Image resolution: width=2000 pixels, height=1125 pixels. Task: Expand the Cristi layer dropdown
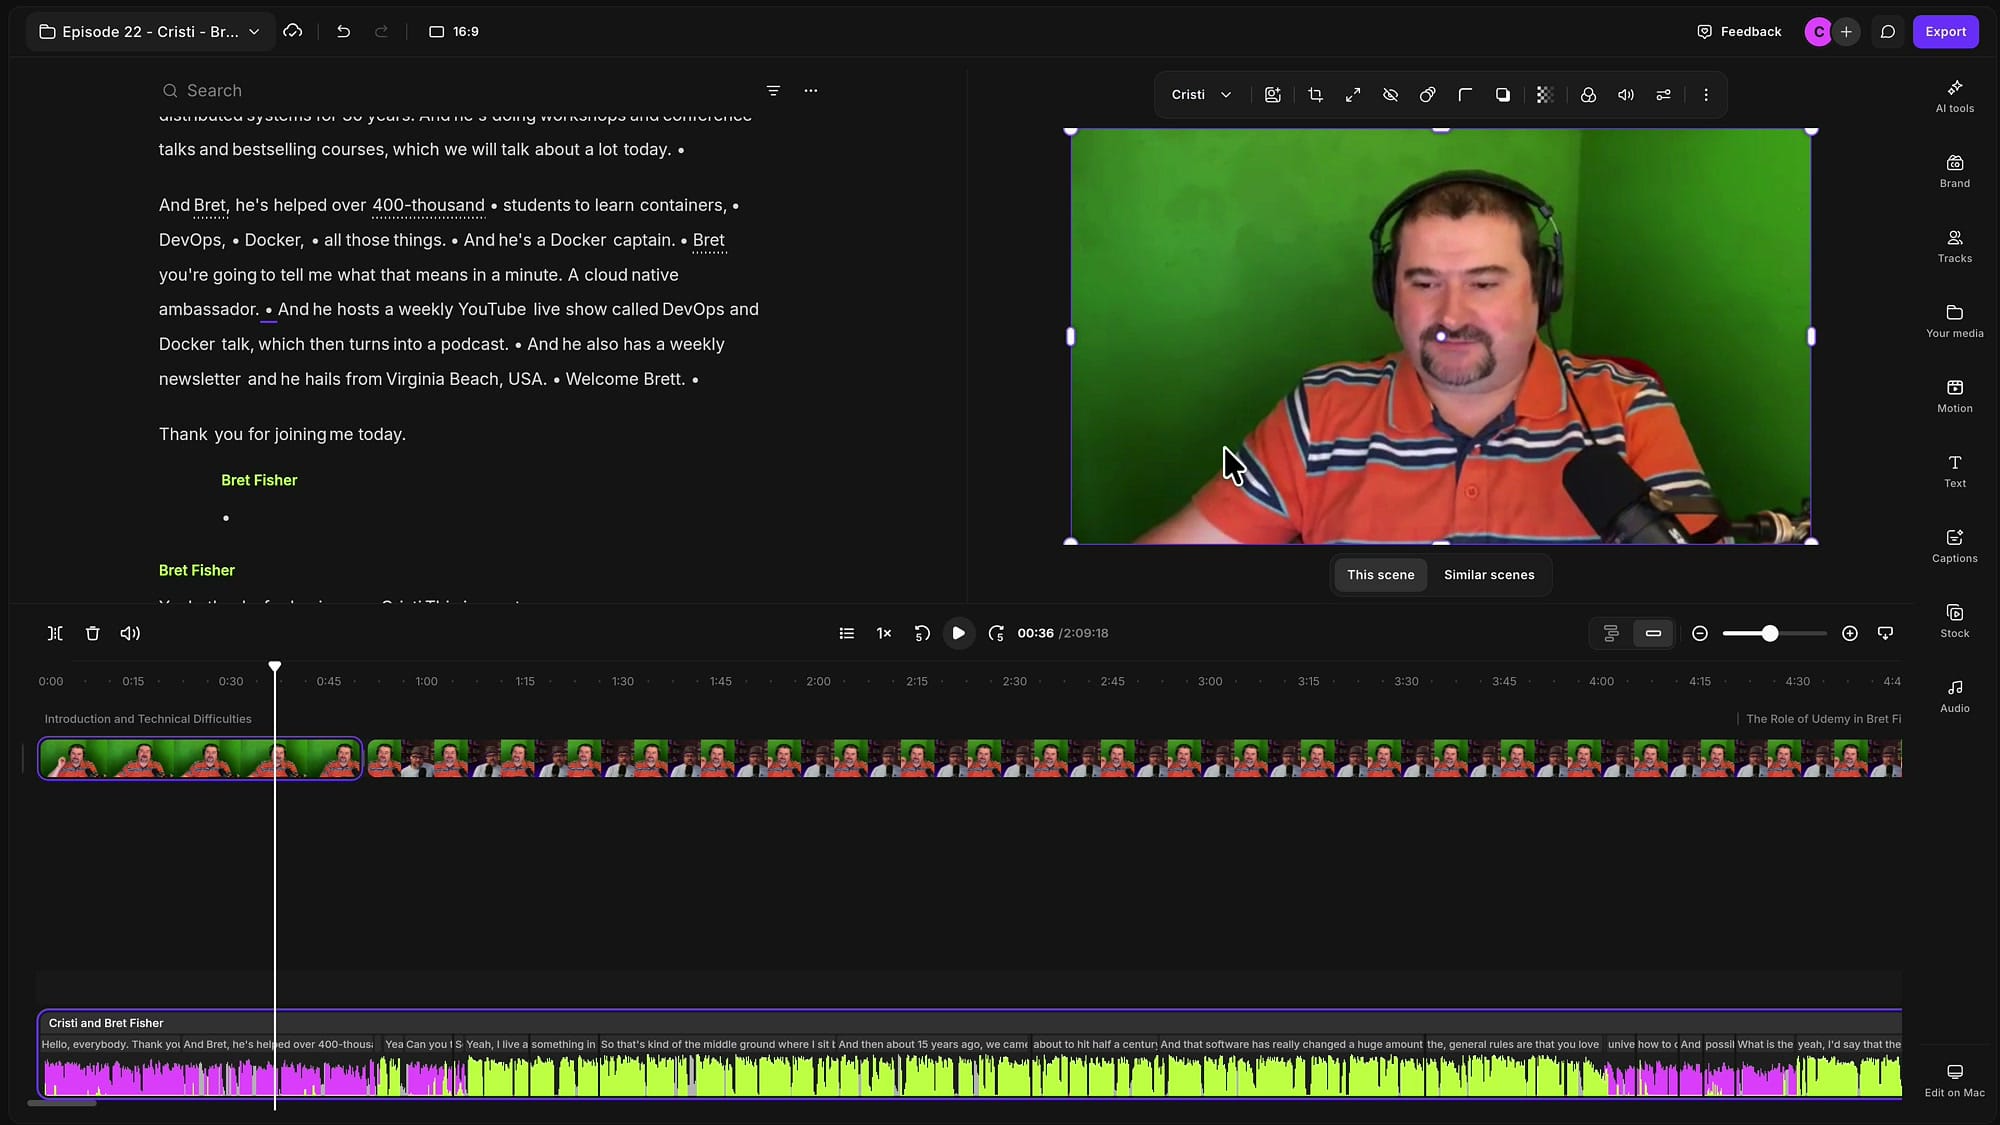pyautogui.click(x=1201, y=95)
